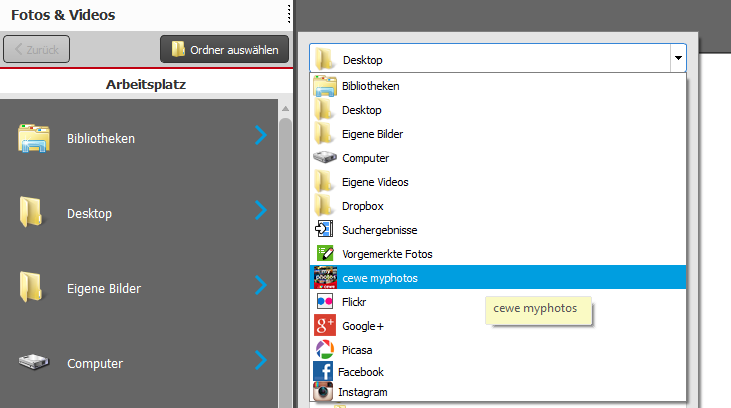The height and width of the screenshot is (408, 731).
Task: Click the Eigene Videos folder icon in the dropdown
Action: coord(324,182)
